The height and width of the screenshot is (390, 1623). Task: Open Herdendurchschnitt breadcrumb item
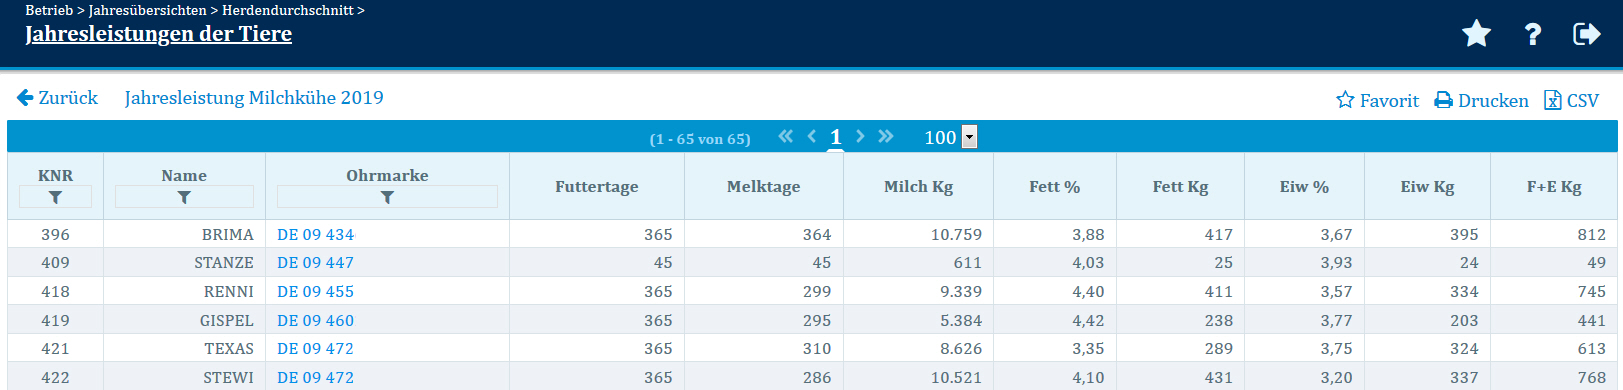tap(288, 10)
